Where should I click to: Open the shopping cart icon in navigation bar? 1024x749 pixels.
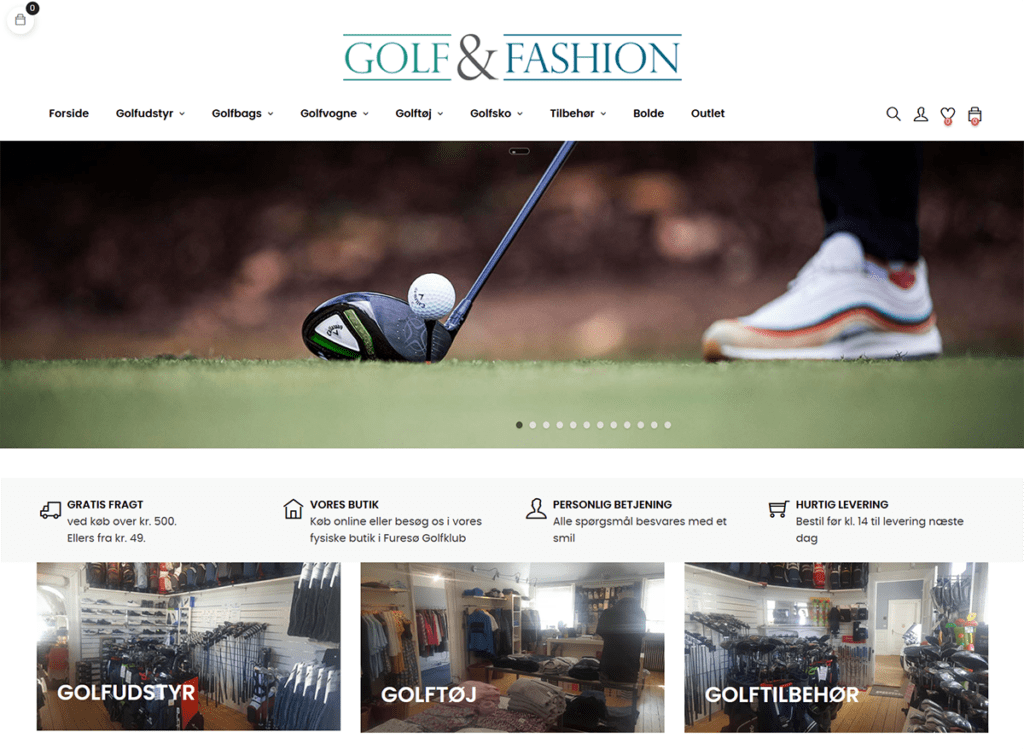coord(975,115)
